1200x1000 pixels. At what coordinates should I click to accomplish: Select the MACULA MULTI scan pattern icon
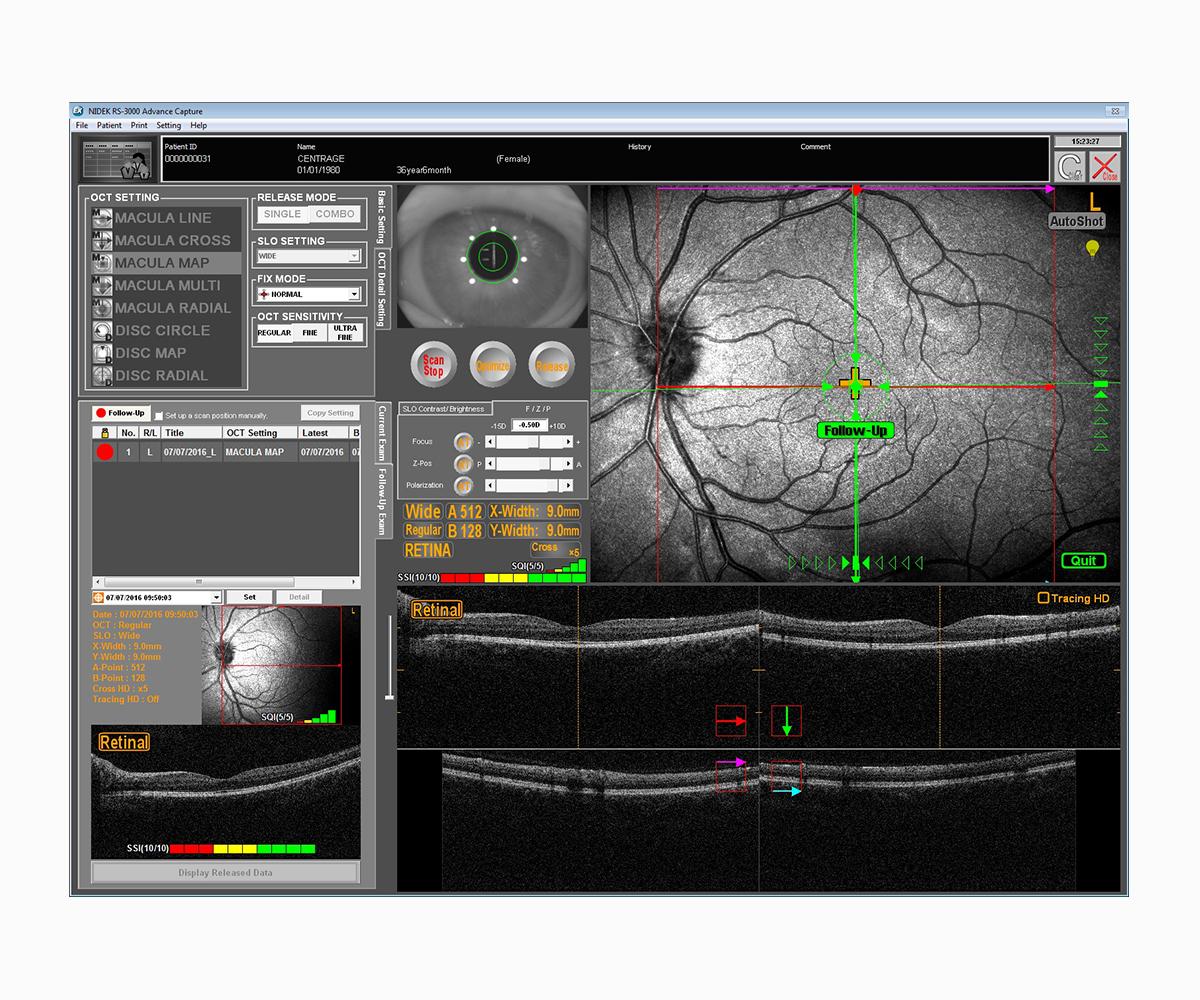point(101,285)
